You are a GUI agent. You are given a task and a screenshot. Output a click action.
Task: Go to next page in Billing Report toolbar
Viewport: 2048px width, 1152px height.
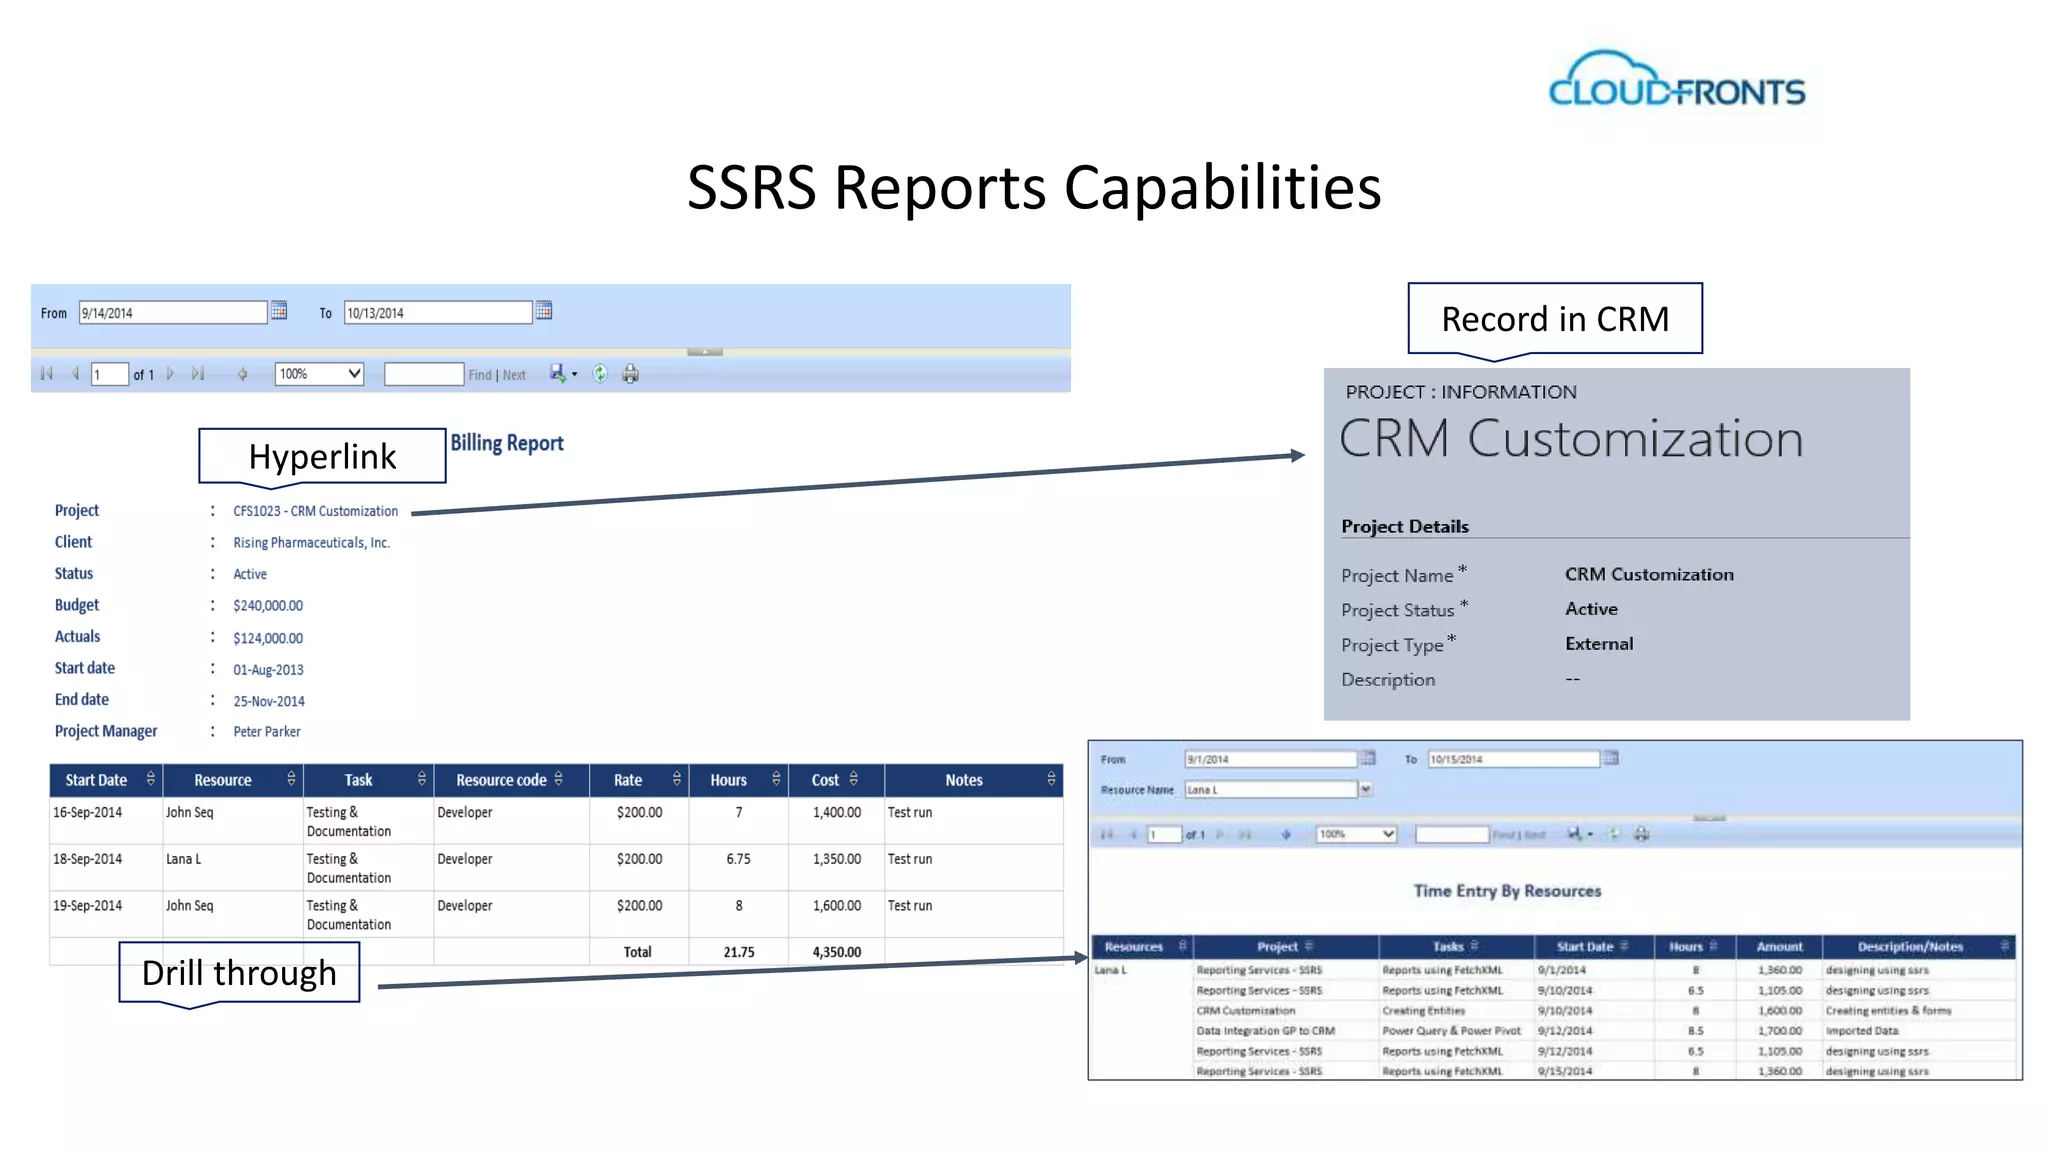[170, 374]
